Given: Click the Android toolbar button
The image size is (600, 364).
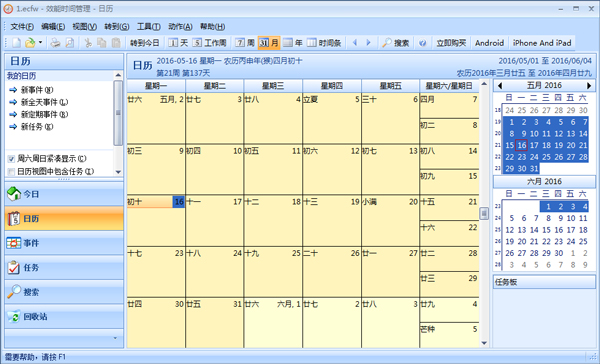Looking at the screenshot, I should pos(489,43).
